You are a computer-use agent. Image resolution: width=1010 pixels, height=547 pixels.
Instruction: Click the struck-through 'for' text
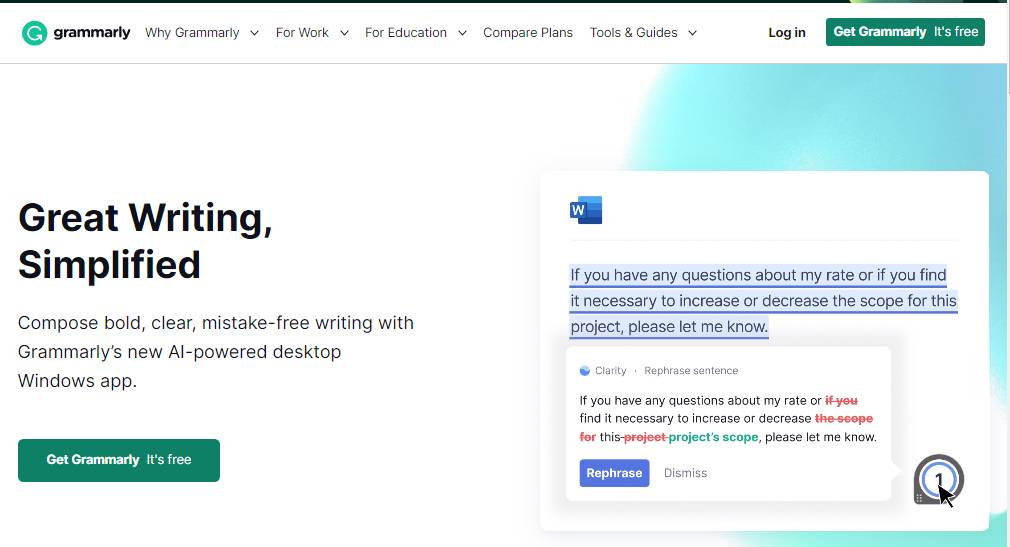[x=587, y=437]
